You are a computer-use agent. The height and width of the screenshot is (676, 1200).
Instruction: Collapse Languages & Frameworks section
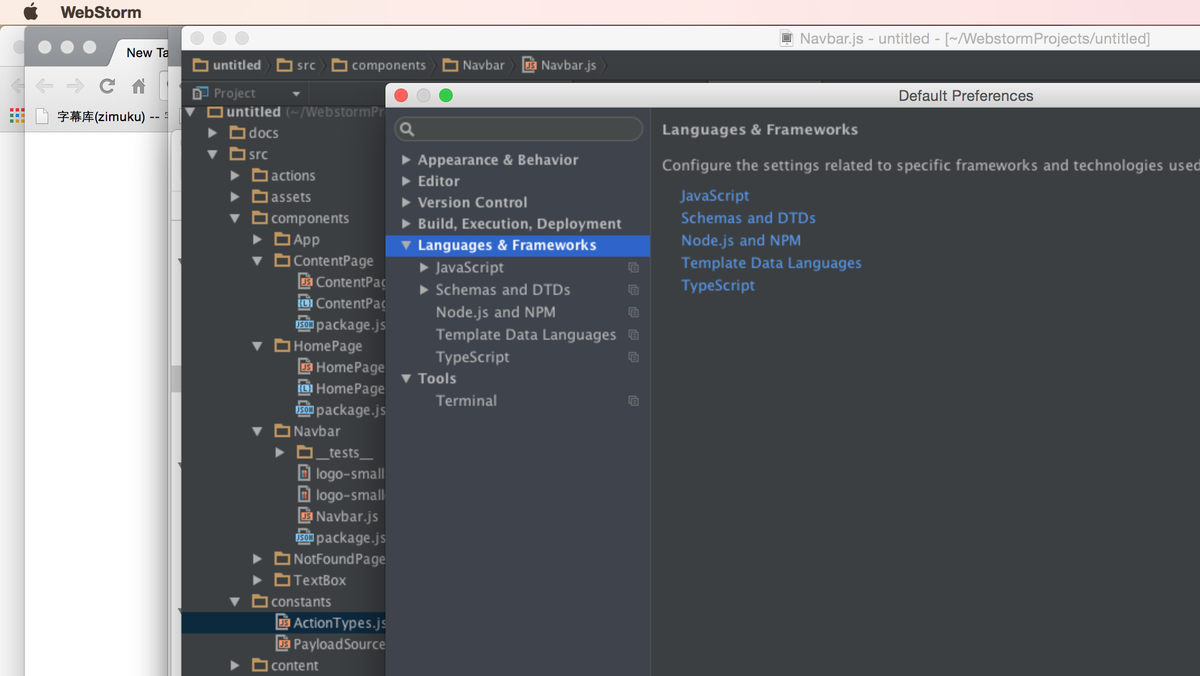tap(406, 245)
